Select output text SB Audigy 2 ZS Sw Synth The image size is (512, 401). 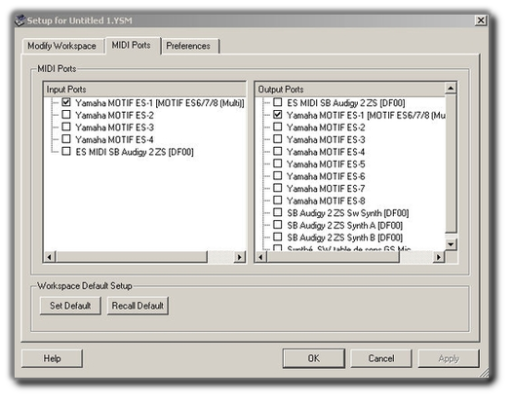pyautogui.click(x=348, y=213)
